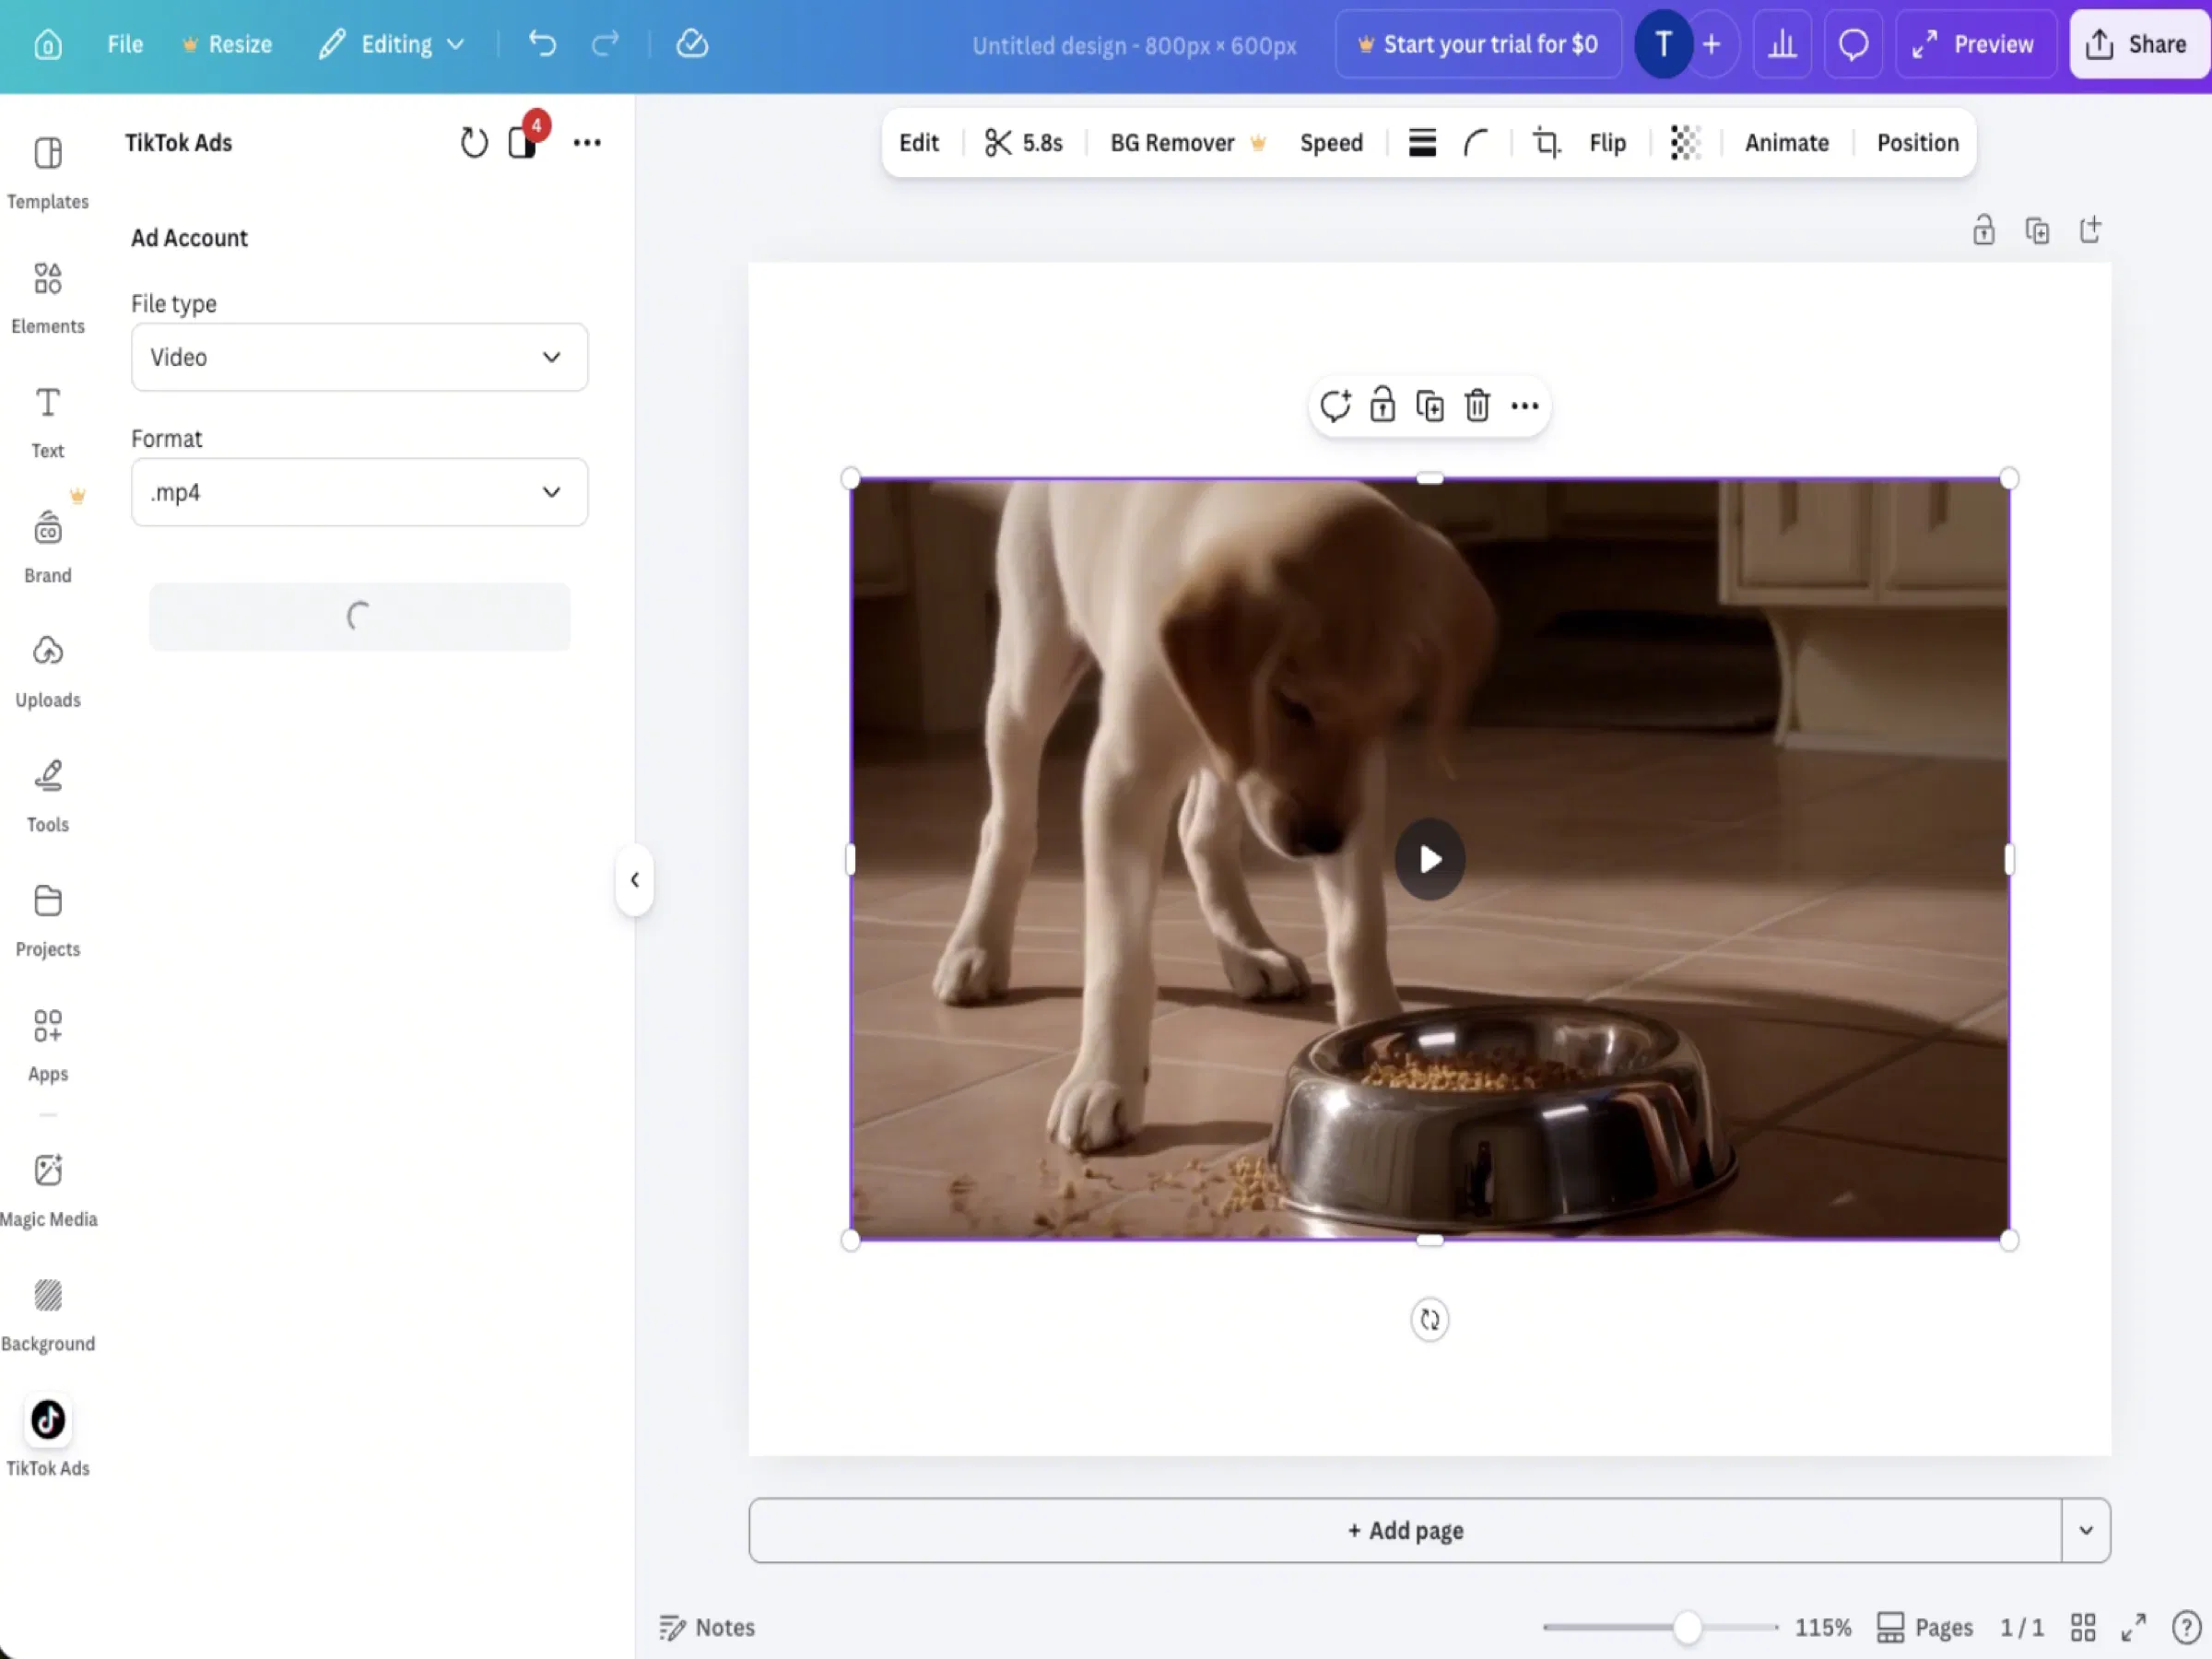The width and height of the screenshot is (2212, 1659).
Task: Delete the selected video element
Action: [x=1477, y=406]
